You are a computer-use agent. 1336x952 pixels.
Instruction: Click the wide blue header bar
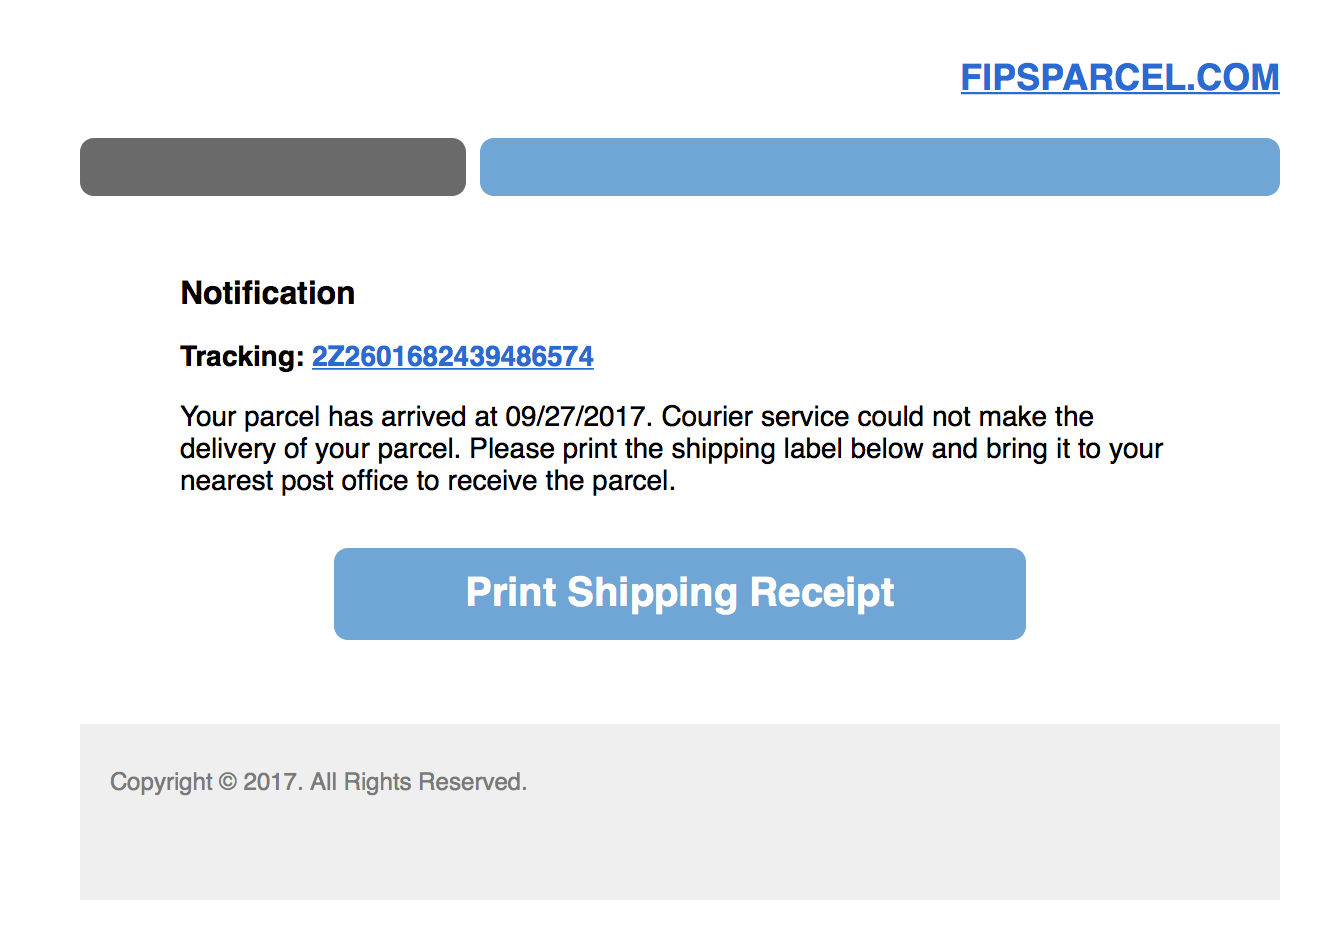point(880,167)
